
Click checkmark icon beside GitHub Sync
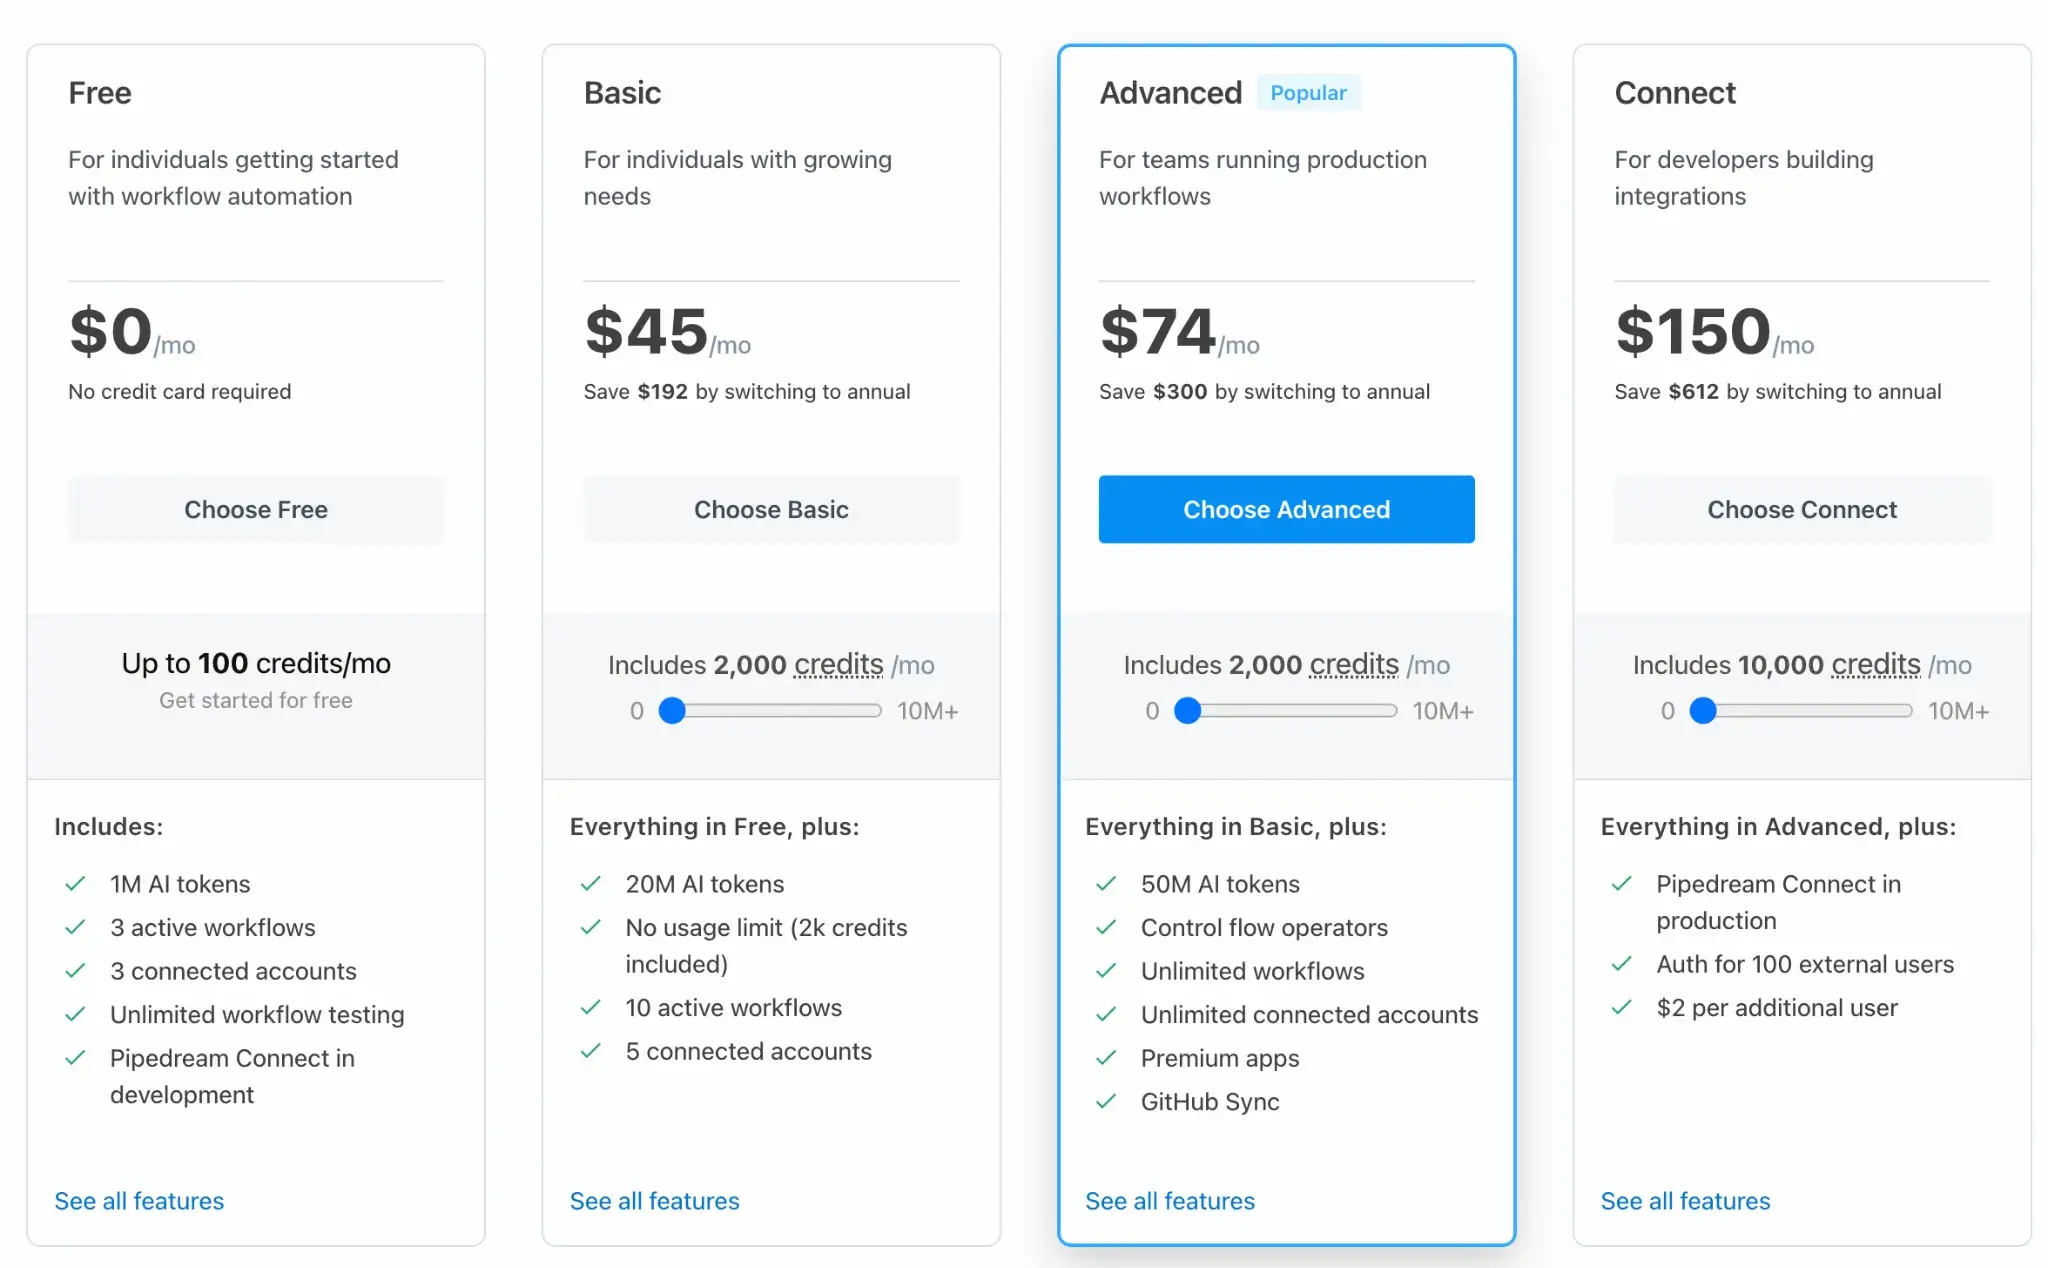(x=1106, y=1102)
